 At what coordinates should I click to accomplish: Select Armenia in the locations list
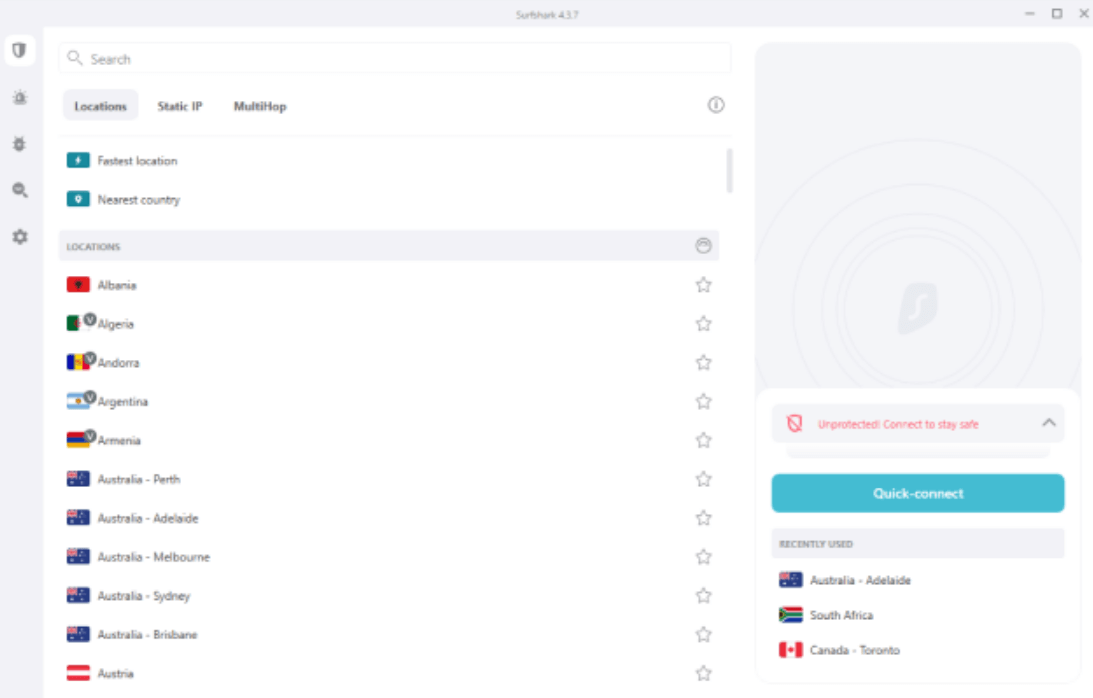coord(389,440)
